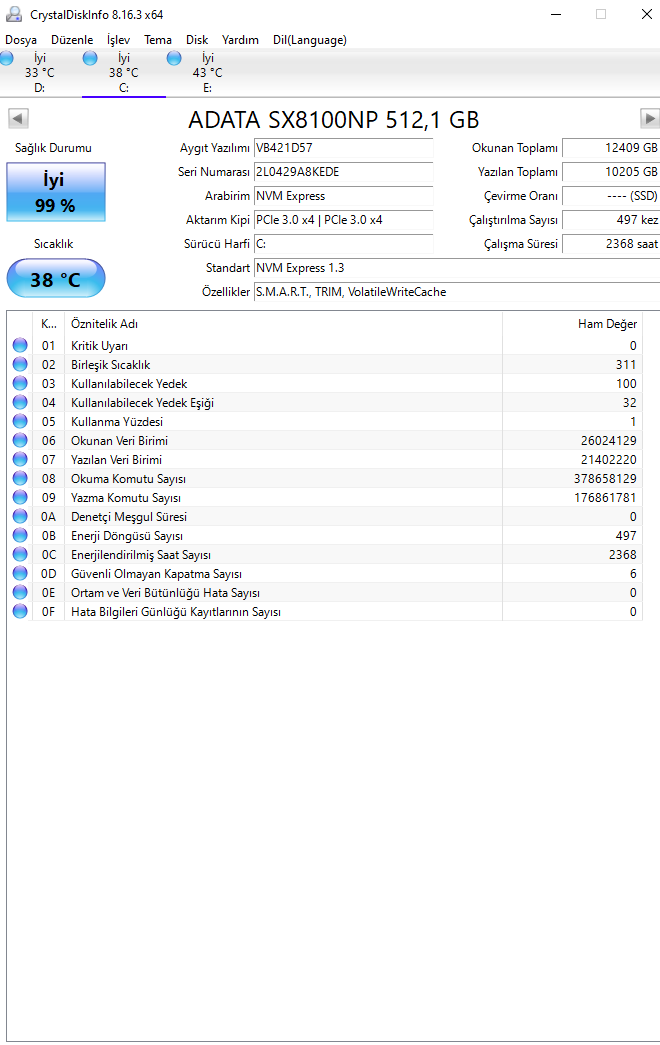
Task: Click status orb of Enerjilendirilmiş Saat Sayısı row
Action: coord(20,554)
